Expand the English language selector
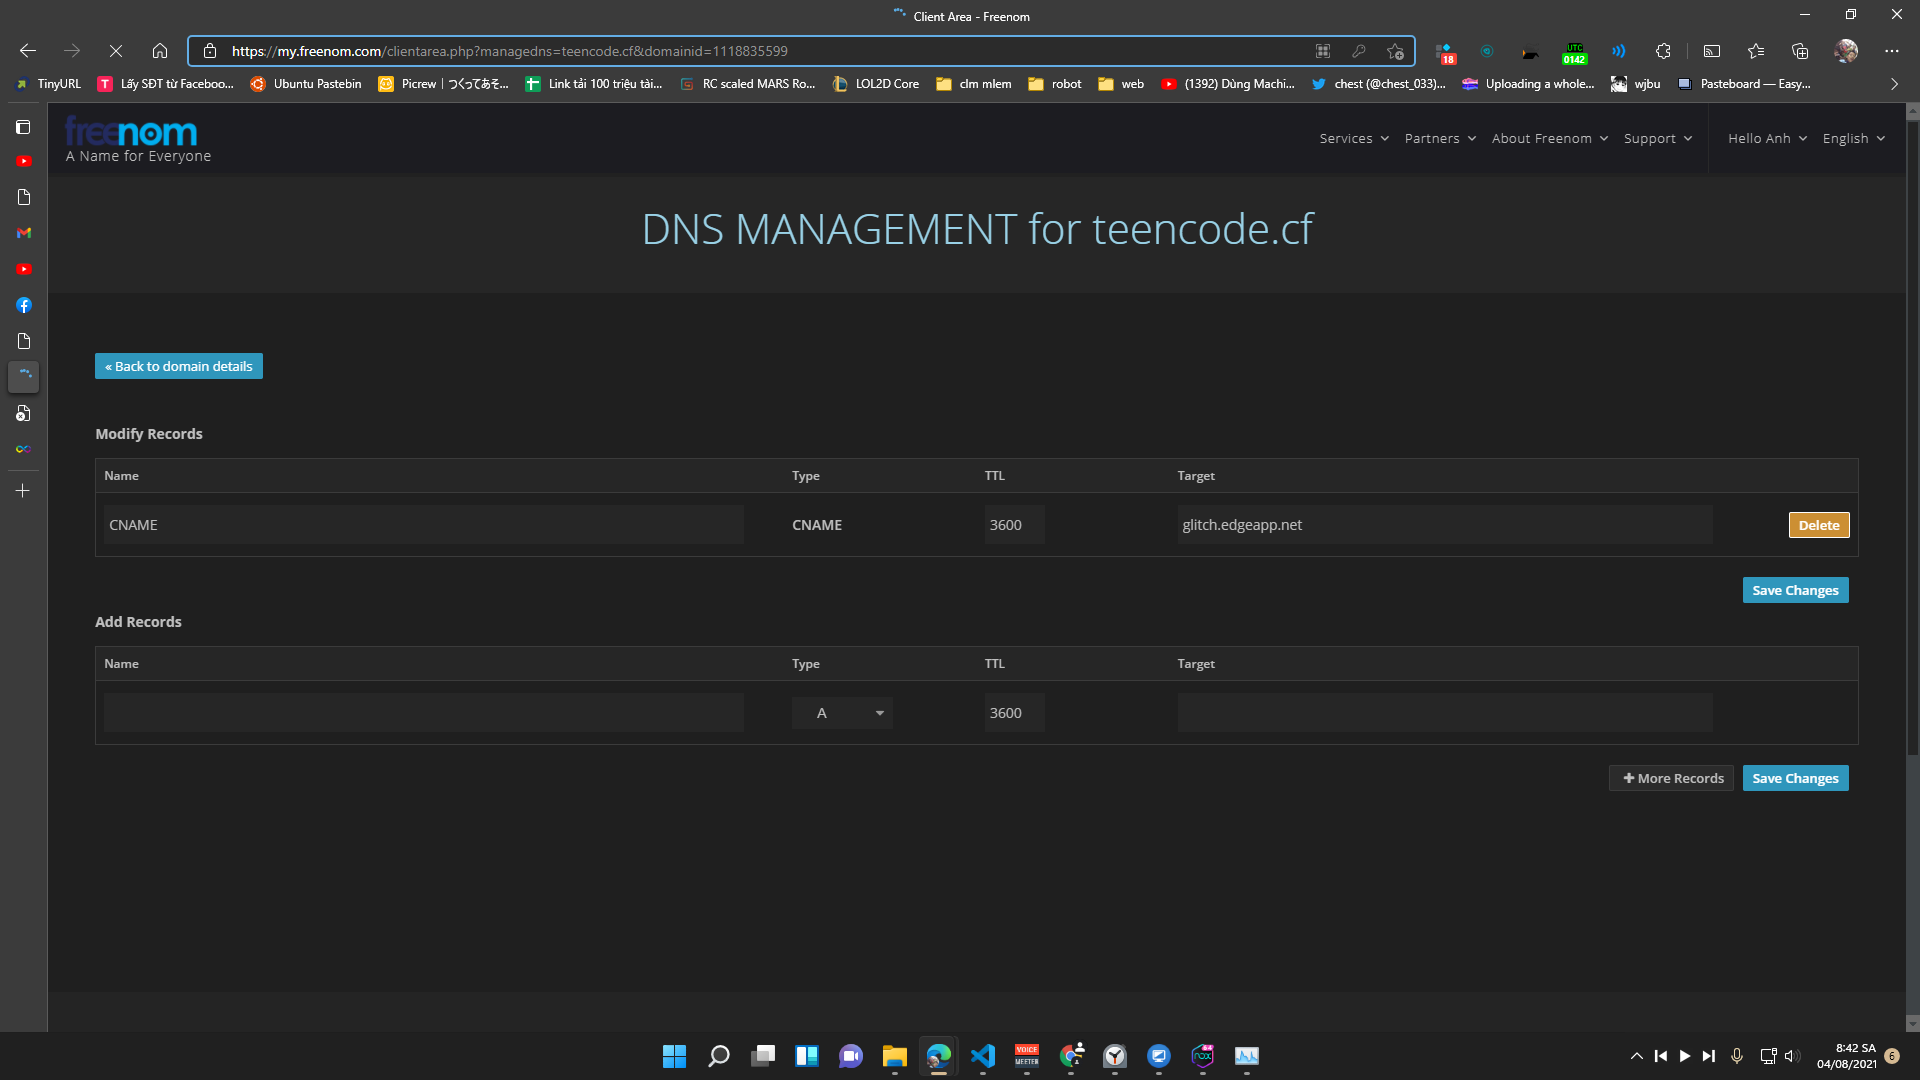Screen dimensions: 1920x1080 pyautogui.click(x=1853, y=139)
